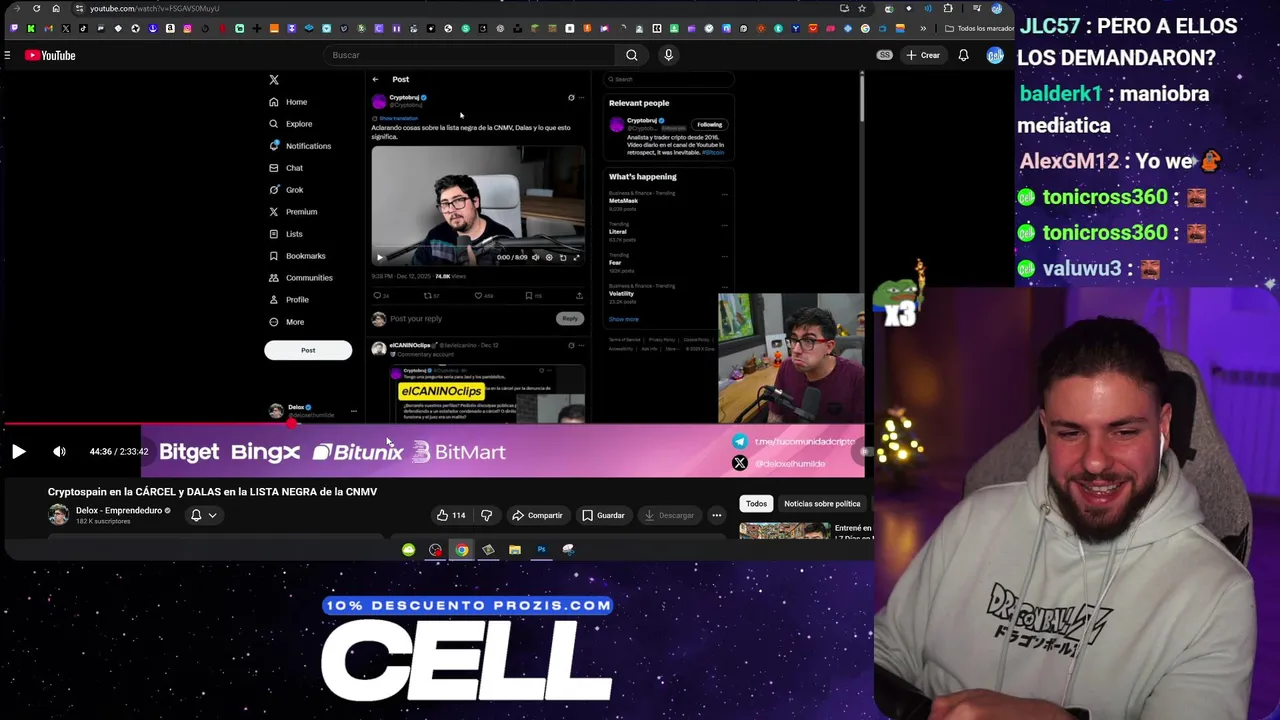
Task: Open the green round app in taskbar
Action: click(408, 549)
